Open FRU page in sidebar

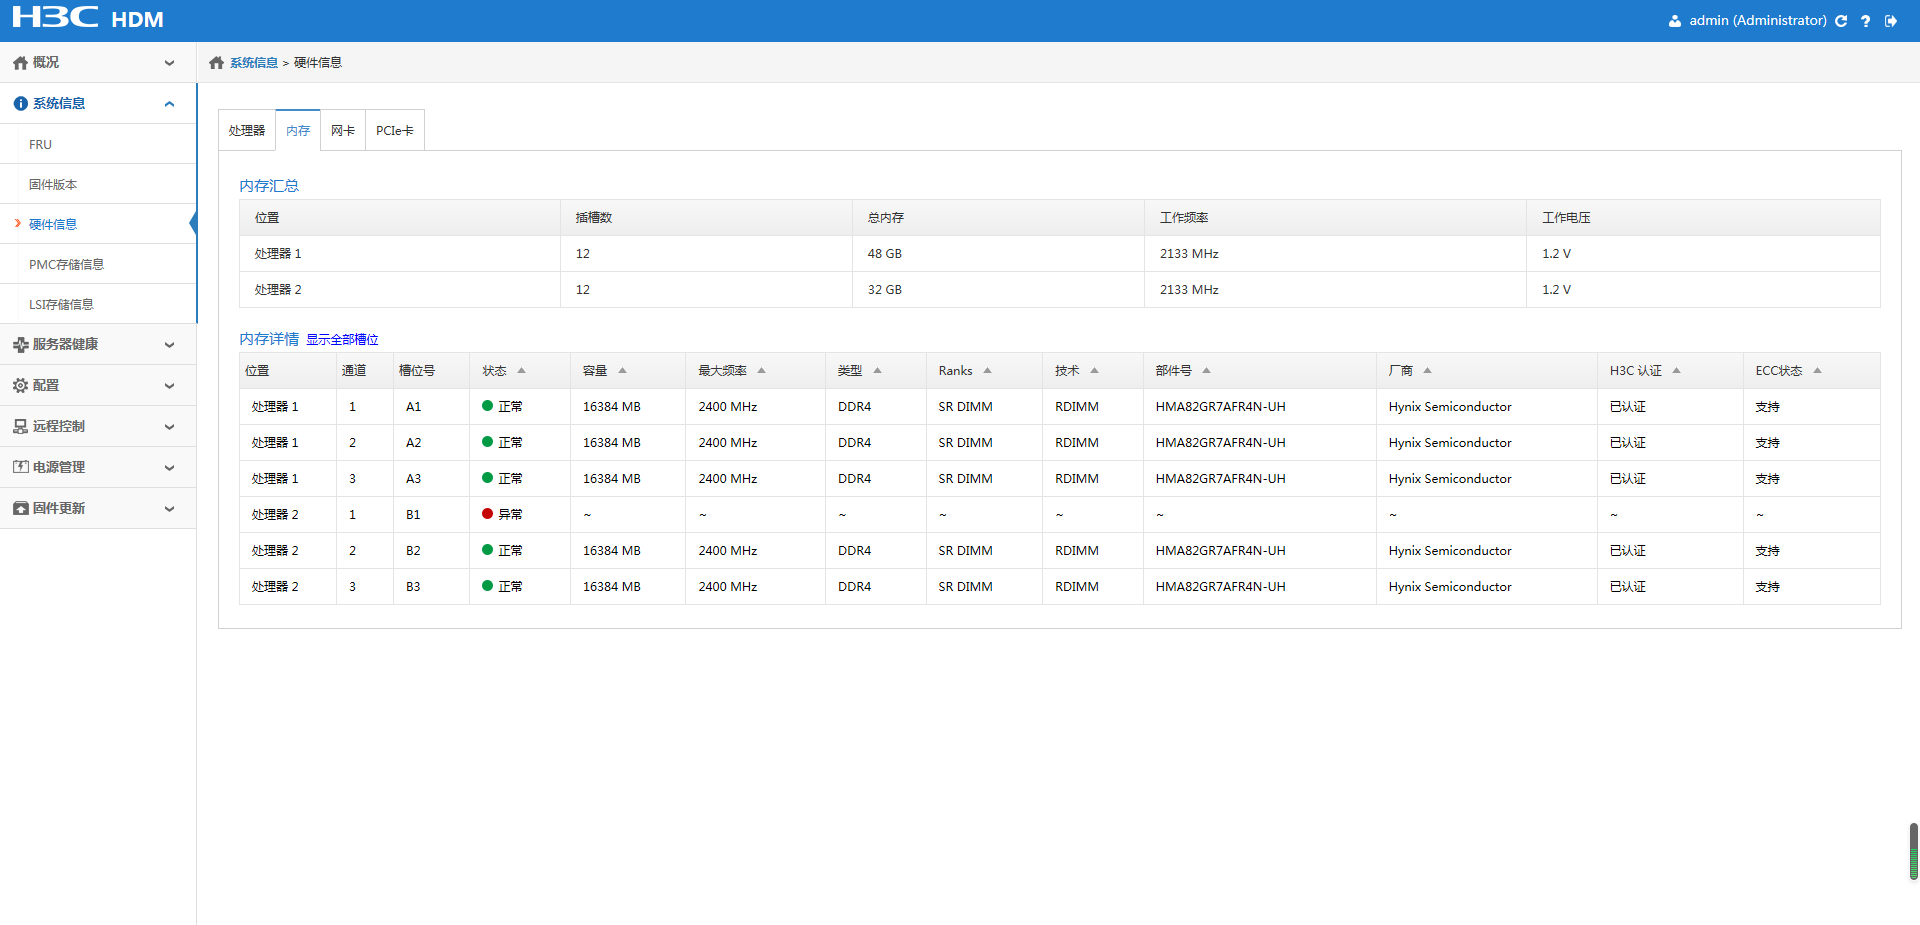(41, 145)
